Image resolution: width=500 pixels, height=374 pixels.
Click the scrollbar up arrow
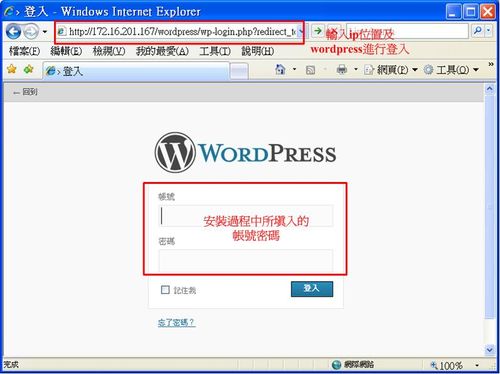pyautogui.click(x=489, y=89)
